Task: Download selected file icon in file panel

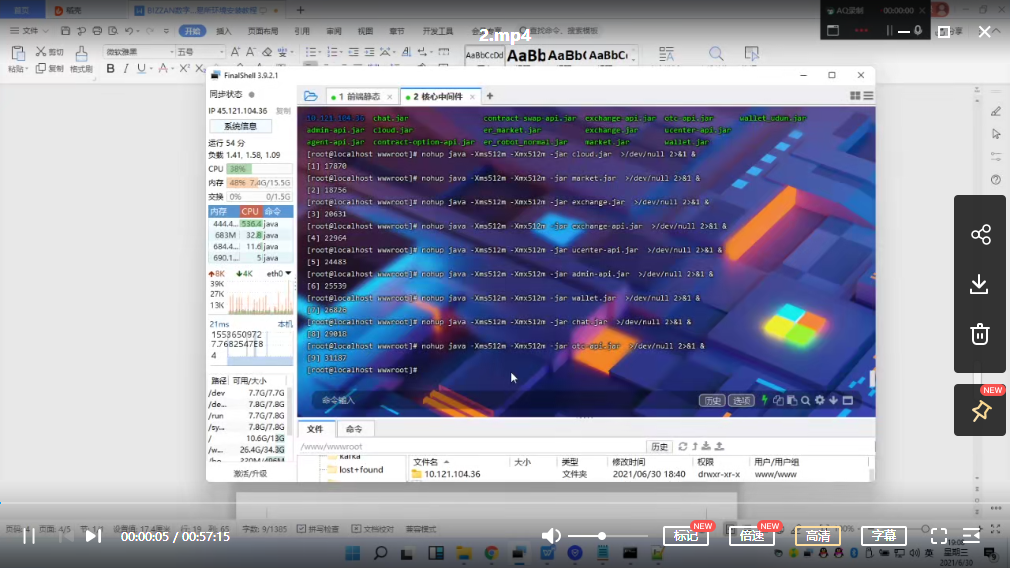Action: [706, 446]
